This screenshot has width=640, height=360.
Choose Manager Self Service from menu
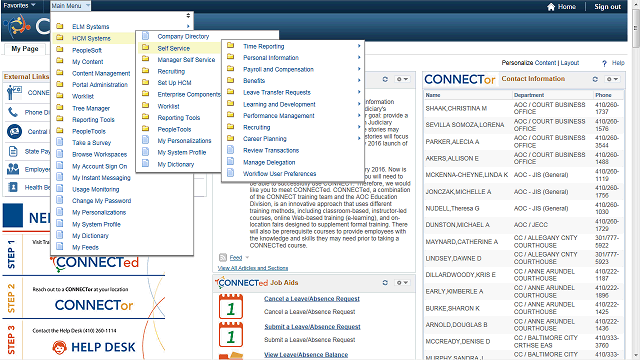[186, 60]
